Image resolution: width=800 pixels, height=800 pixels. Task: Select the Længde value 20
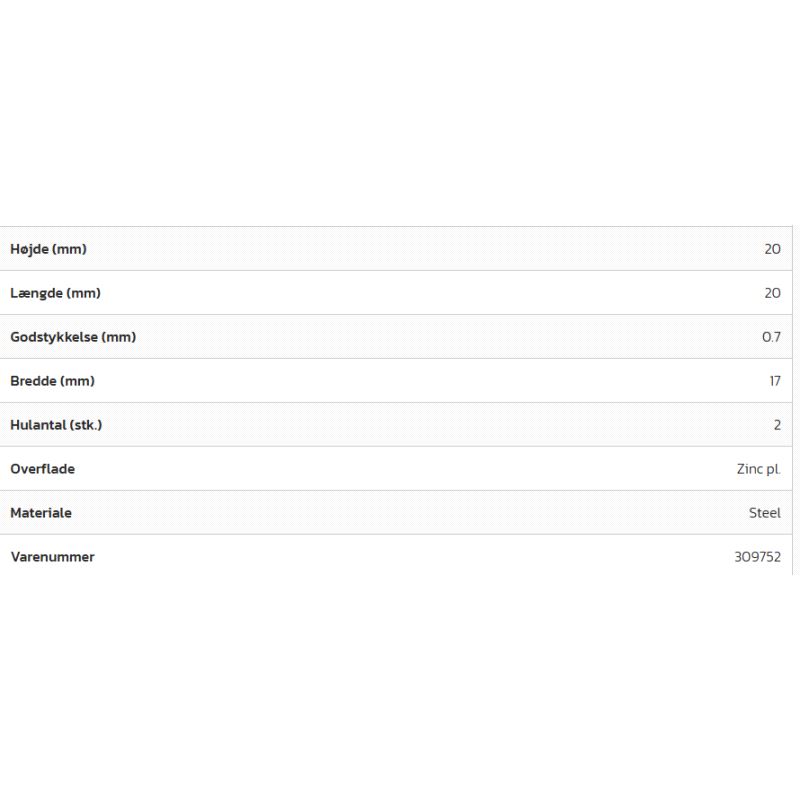point(772,293)
